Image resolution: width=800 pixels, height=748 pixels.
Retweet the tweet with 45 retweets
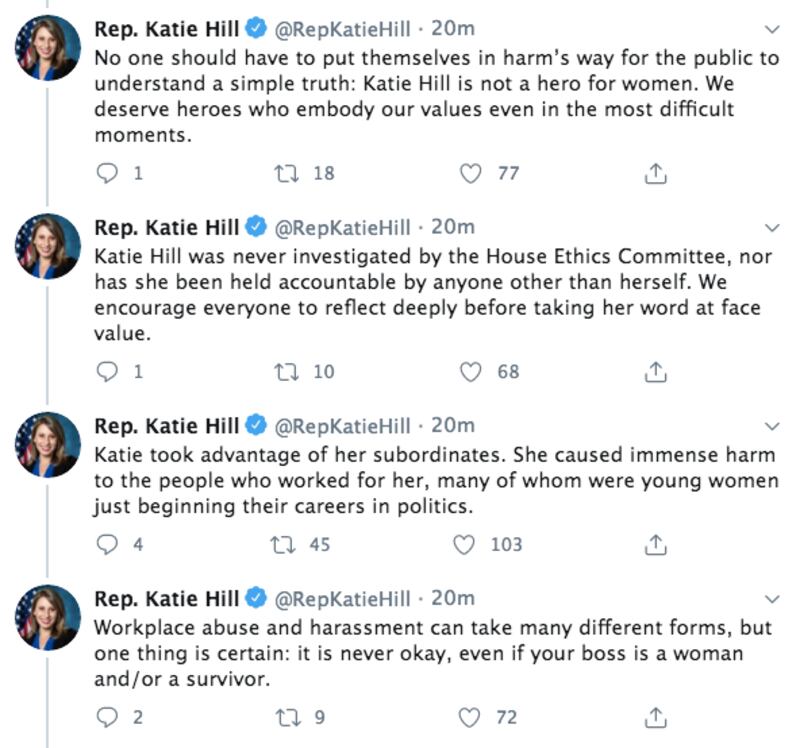pyautogui.click(x=286, y=545)
